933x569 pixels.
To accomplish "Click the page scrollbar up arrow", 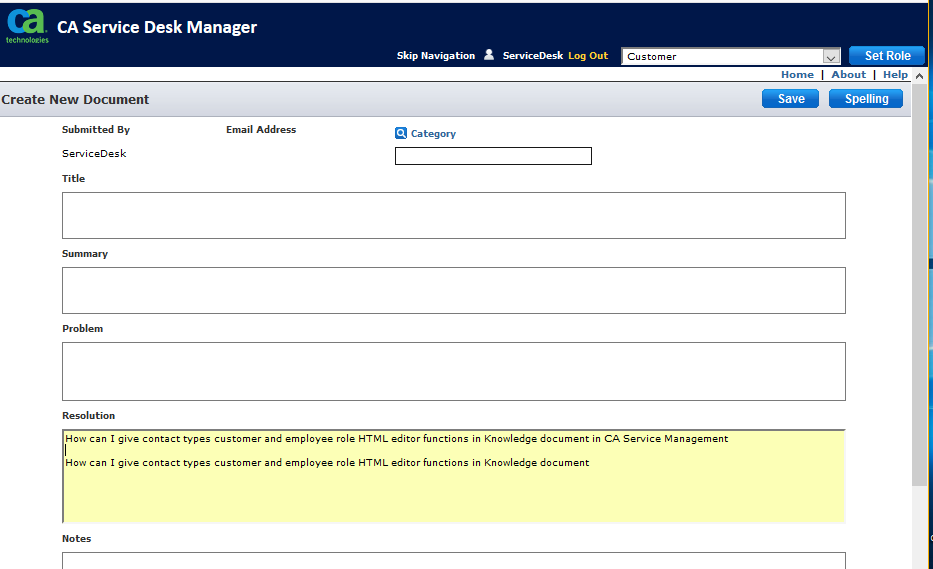I will [919, 76].
